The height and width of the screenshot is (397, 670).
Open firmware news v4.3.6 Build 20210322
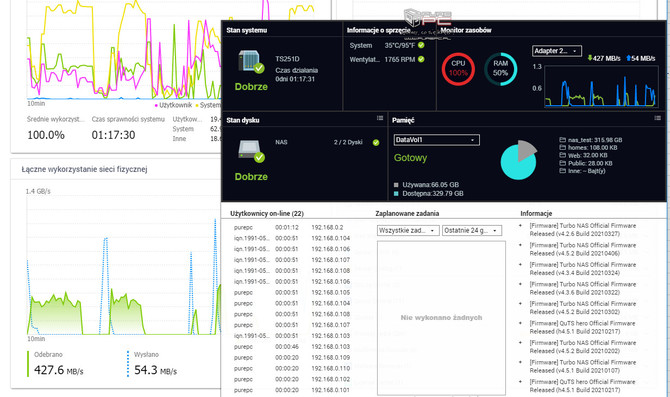click(583, 288)
